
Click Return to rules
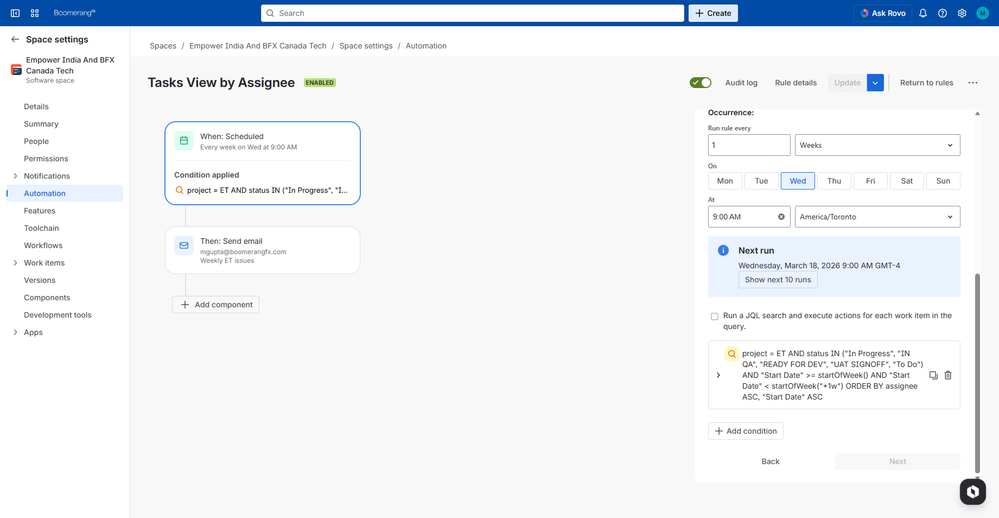(926, 83)
